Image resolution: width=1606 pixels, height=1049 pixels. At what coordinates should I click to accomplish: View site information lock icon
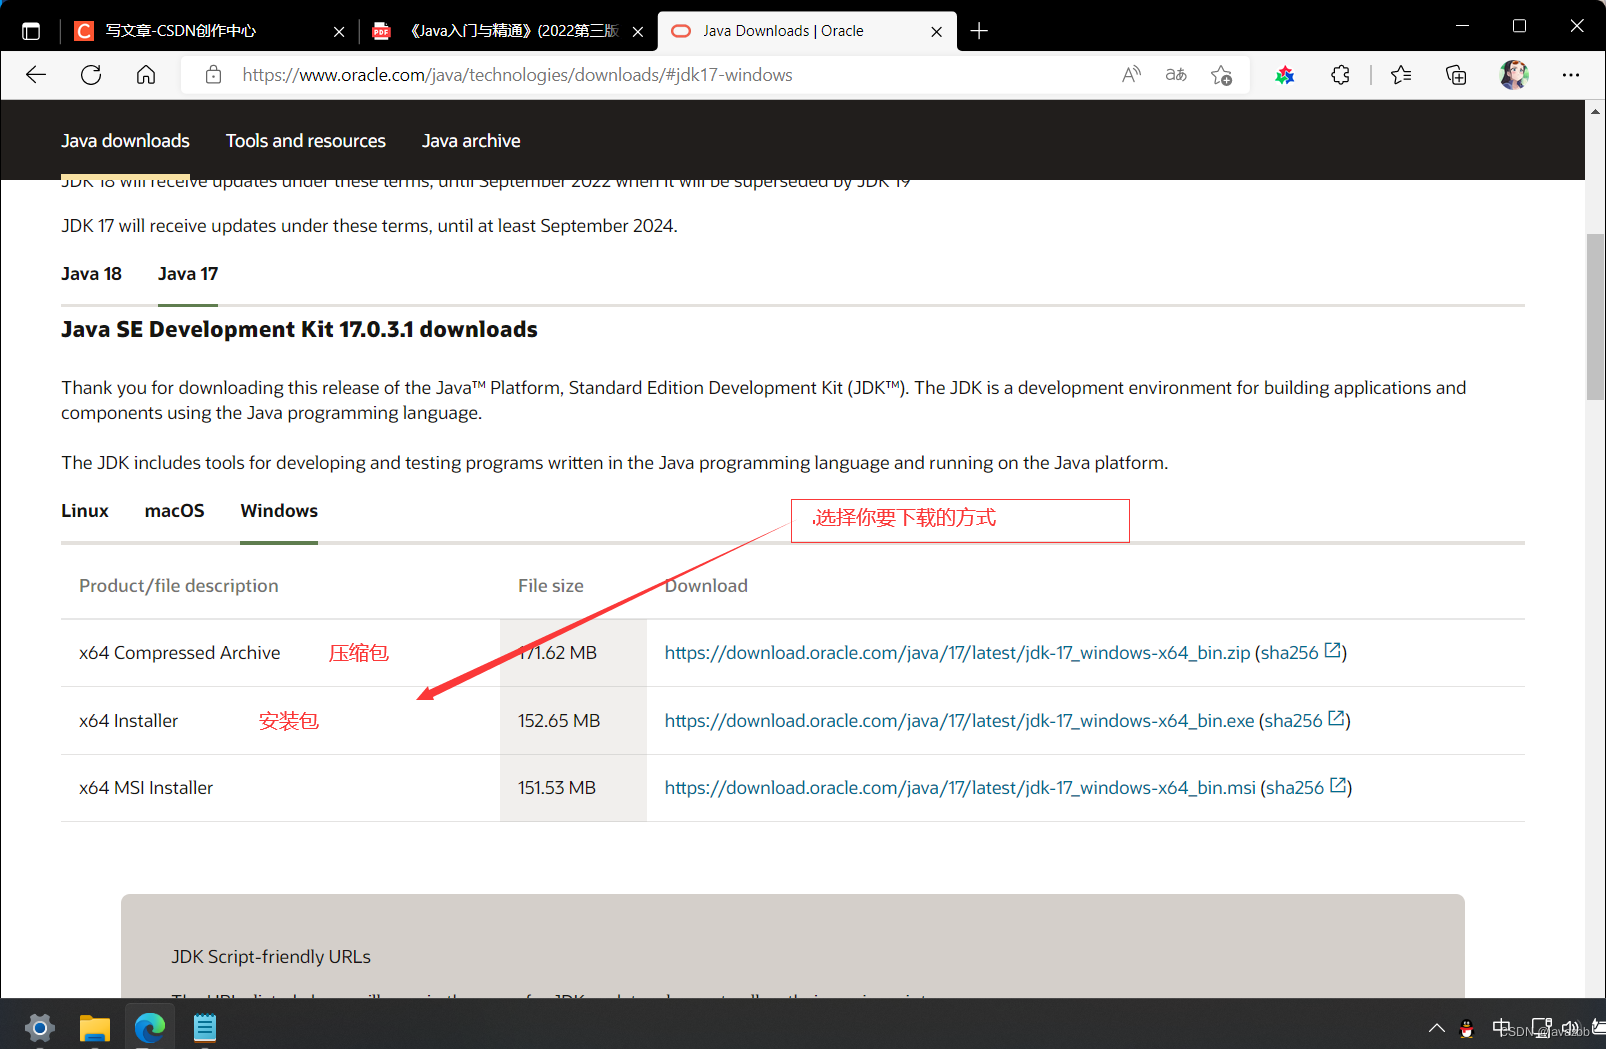click(x=213, y=75)
